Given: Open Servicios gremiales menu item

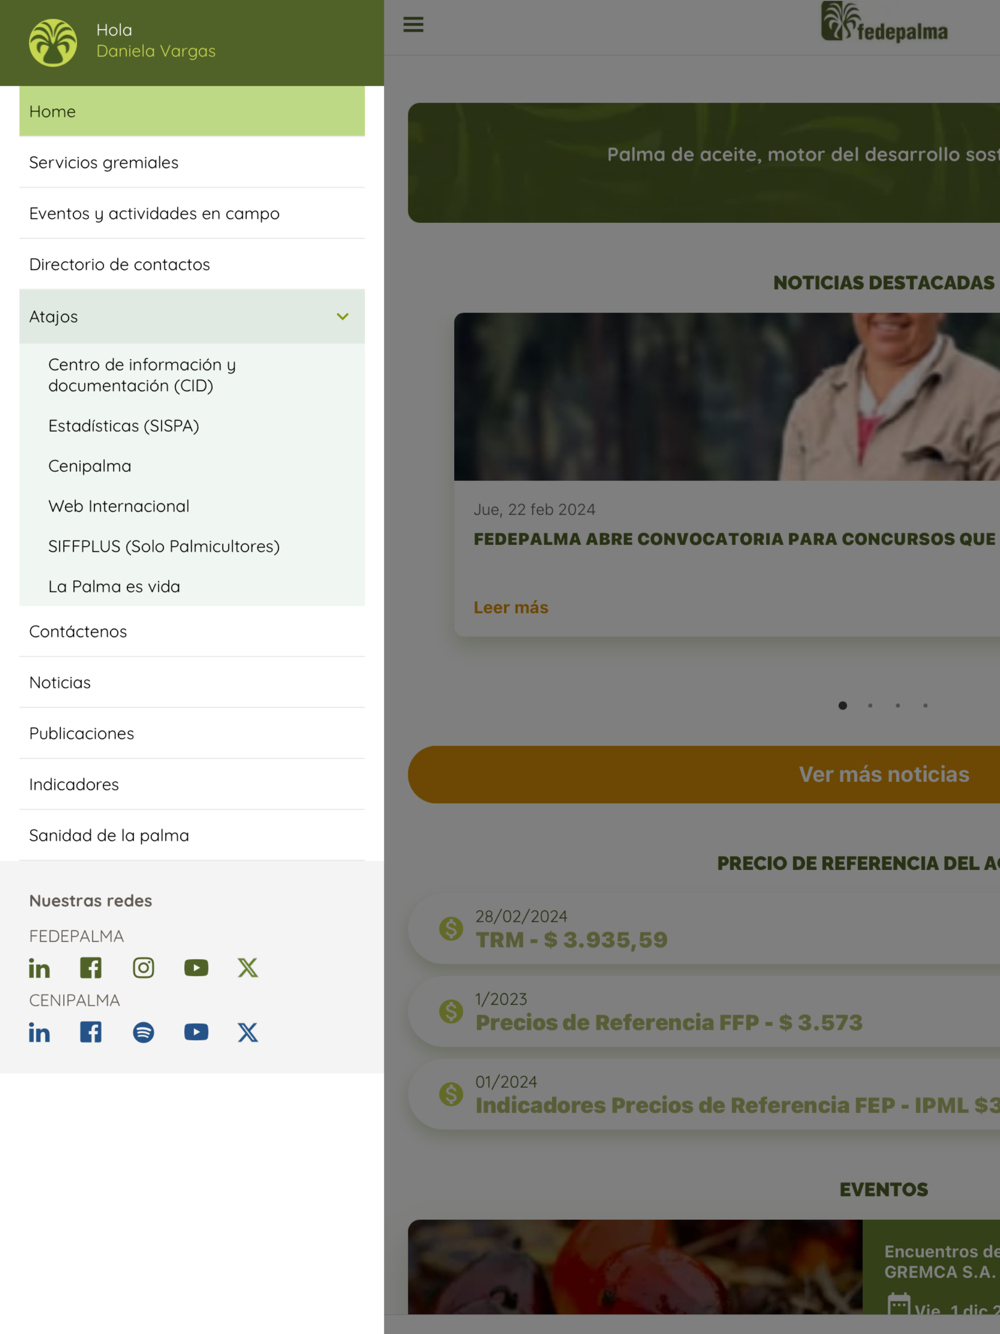Looking at the screenshot, I should click(x=192, y=162).
